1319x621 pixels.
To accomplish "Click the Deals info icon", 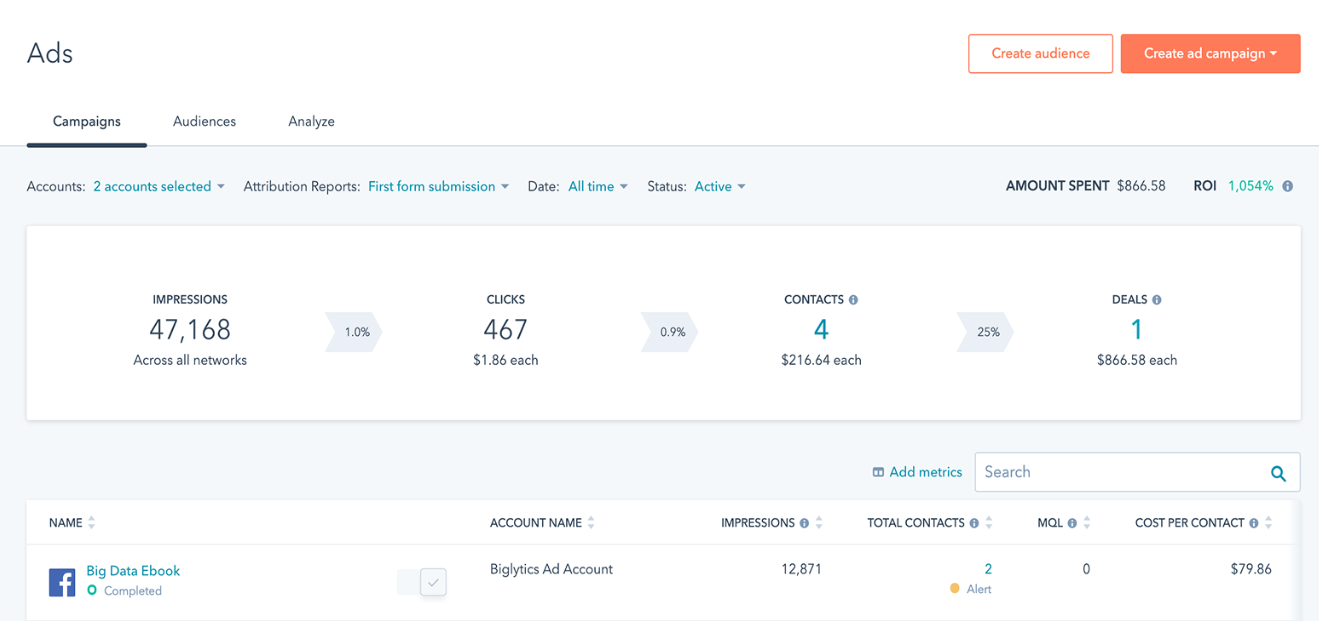I will click(x=1157, y=300).
